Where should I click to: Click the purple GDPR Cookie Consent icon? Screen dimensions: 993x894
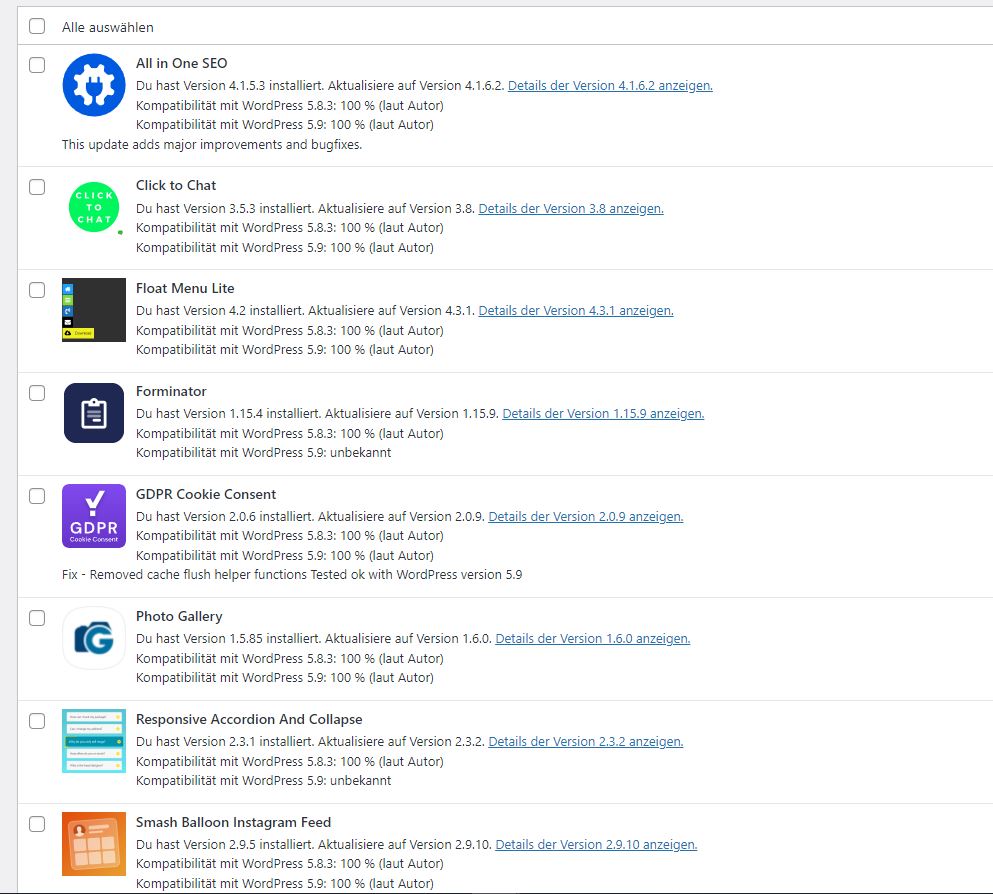coord(93,516)
